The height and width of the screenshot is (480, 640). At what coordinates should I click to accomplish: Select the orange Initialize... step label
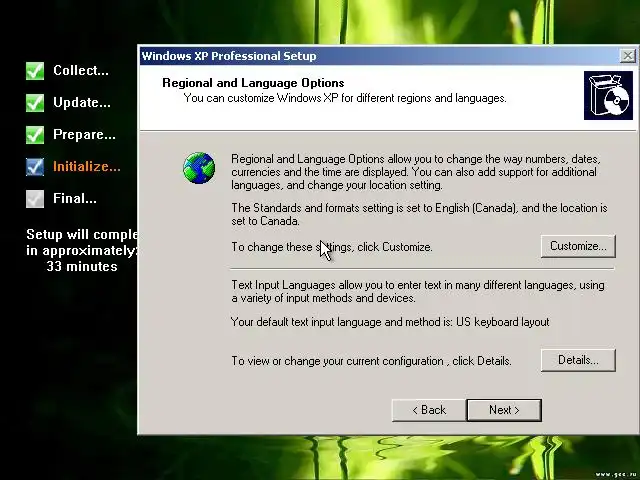(87, 167)
